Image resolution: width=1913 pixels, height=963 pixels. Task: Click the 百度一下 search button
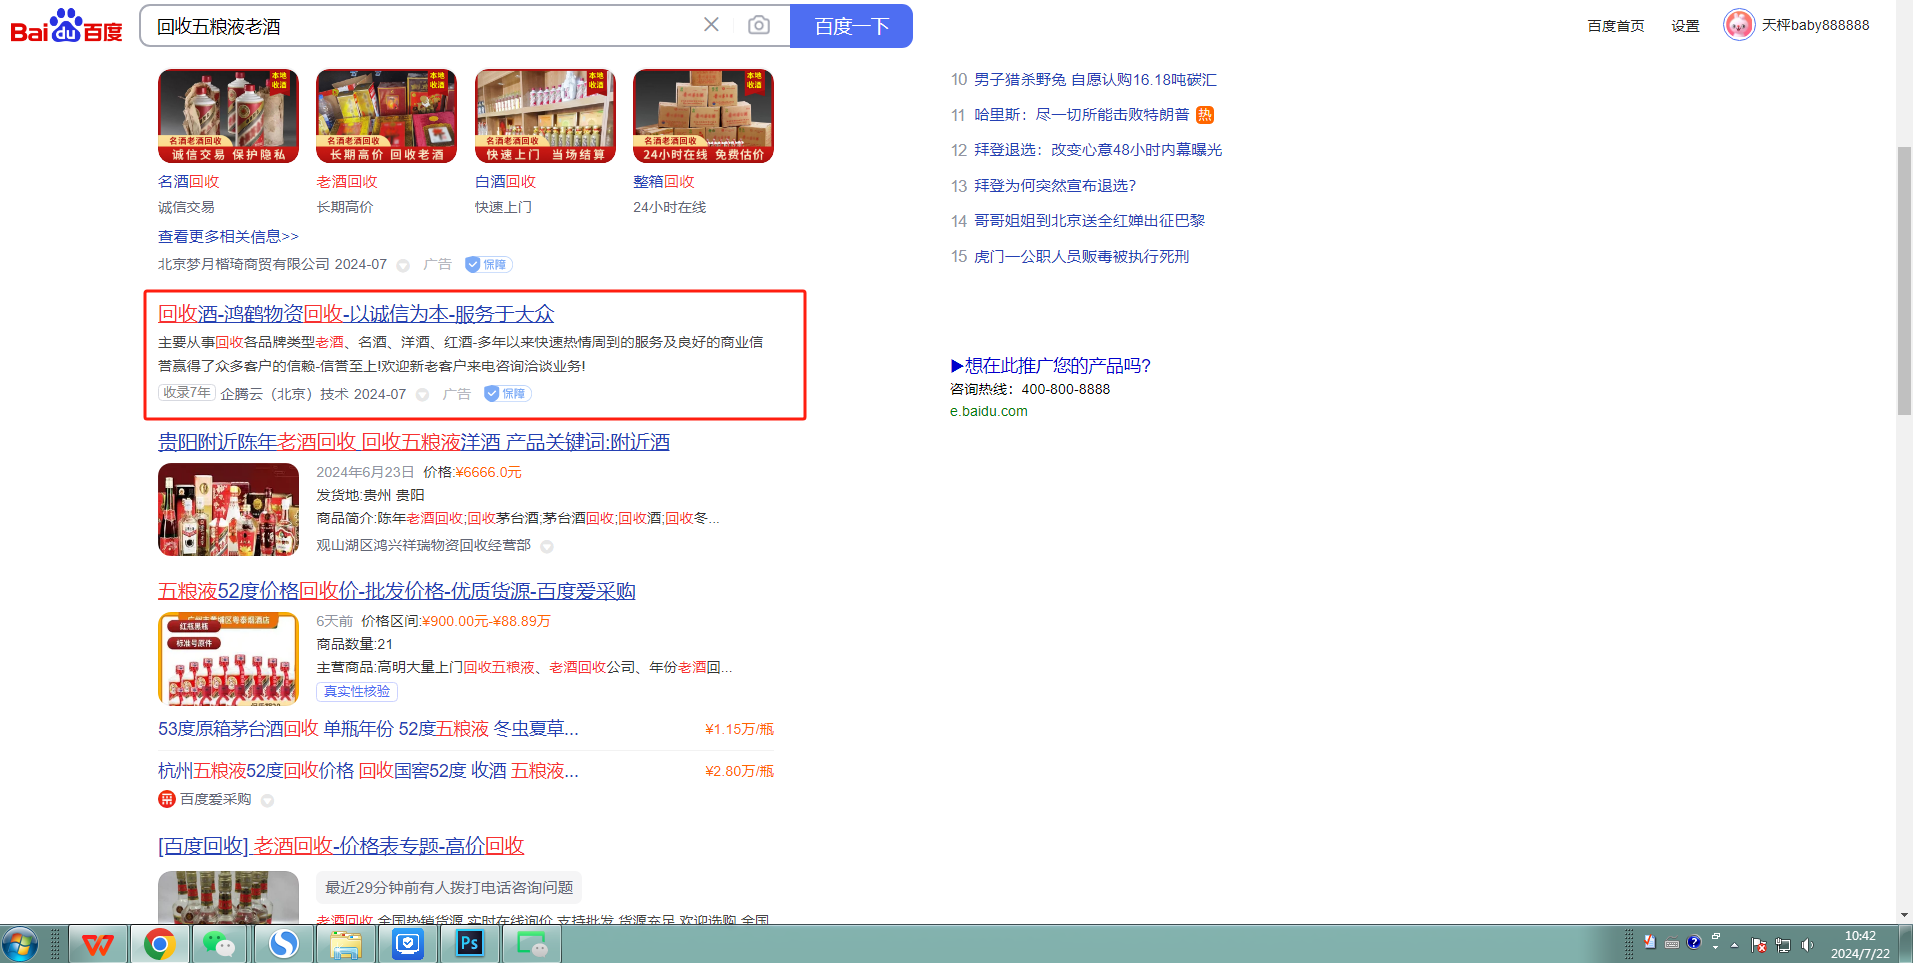tap(851, 26)
